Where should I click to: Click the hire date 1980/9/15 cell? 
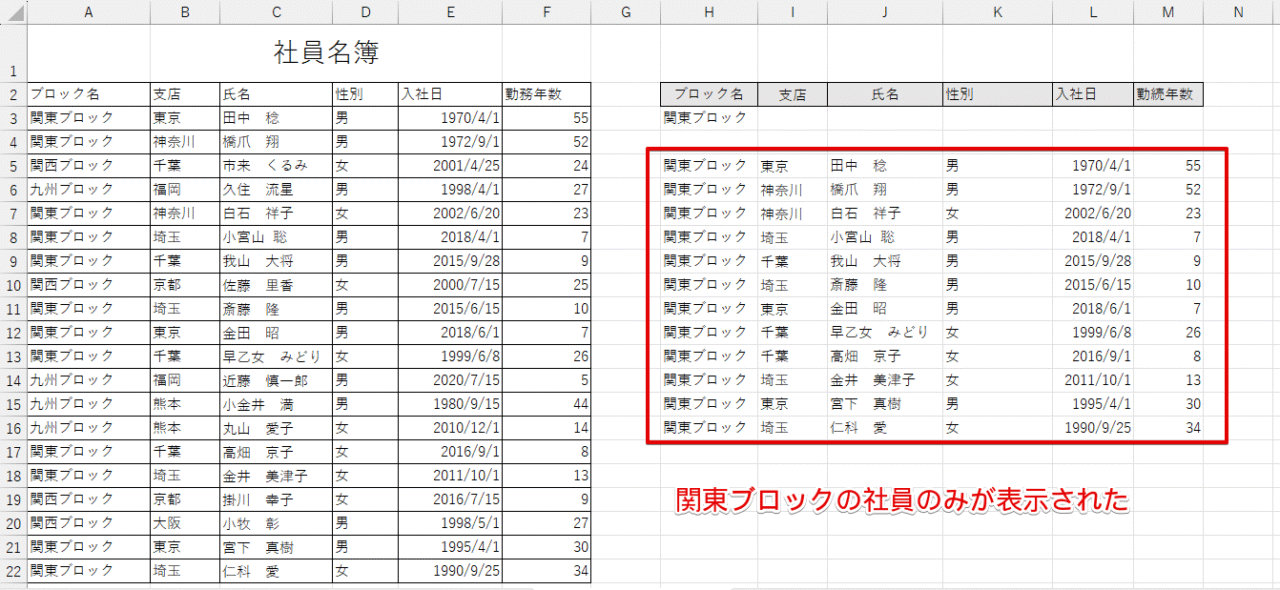click(x=450, y=405)
